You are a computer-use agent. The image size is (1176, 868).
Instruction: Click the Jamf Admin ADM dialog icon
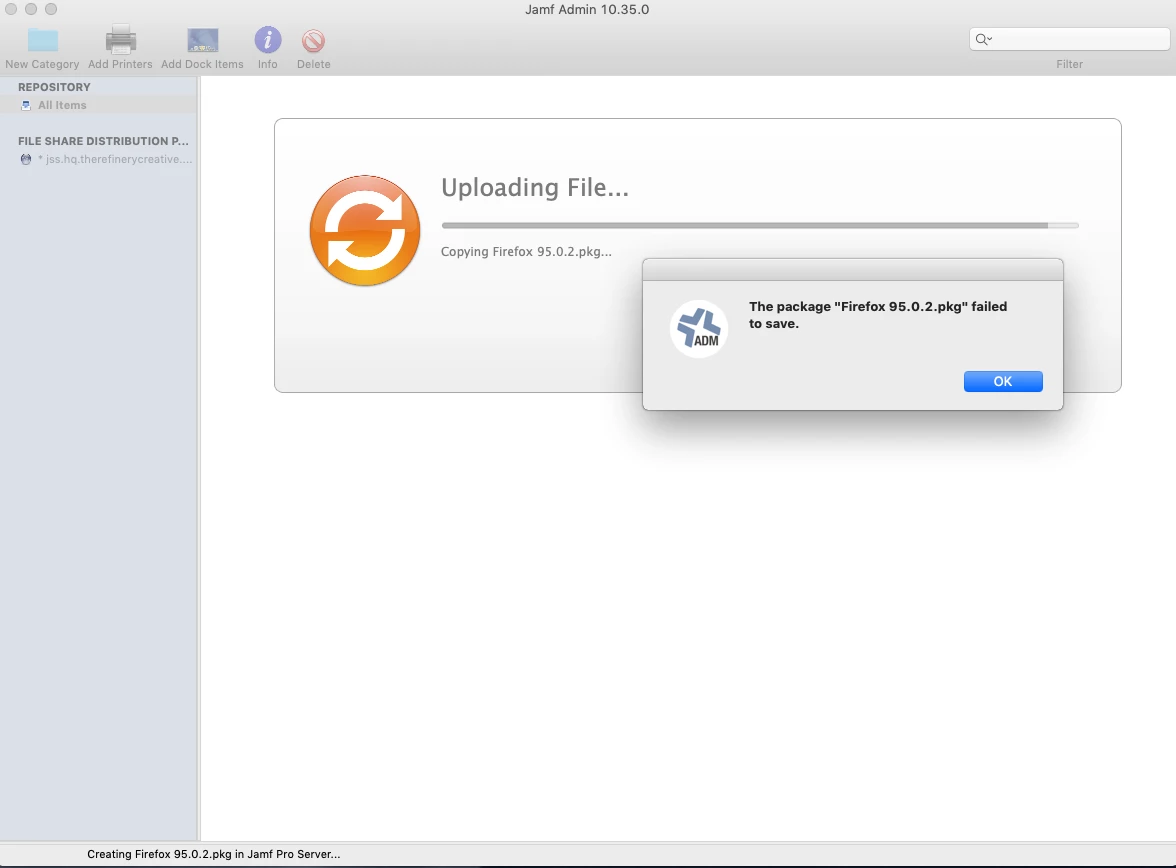699,329
